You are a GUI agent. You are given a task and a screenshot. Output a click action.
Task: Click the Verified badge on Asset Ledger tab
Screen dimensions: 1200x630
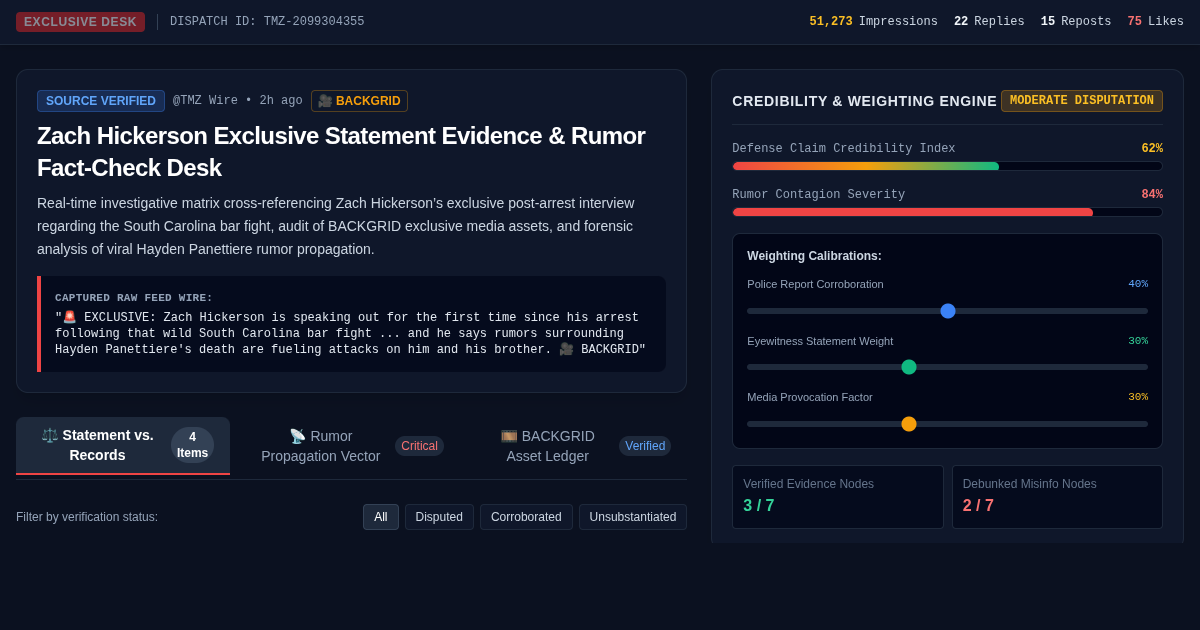[645, 446]
